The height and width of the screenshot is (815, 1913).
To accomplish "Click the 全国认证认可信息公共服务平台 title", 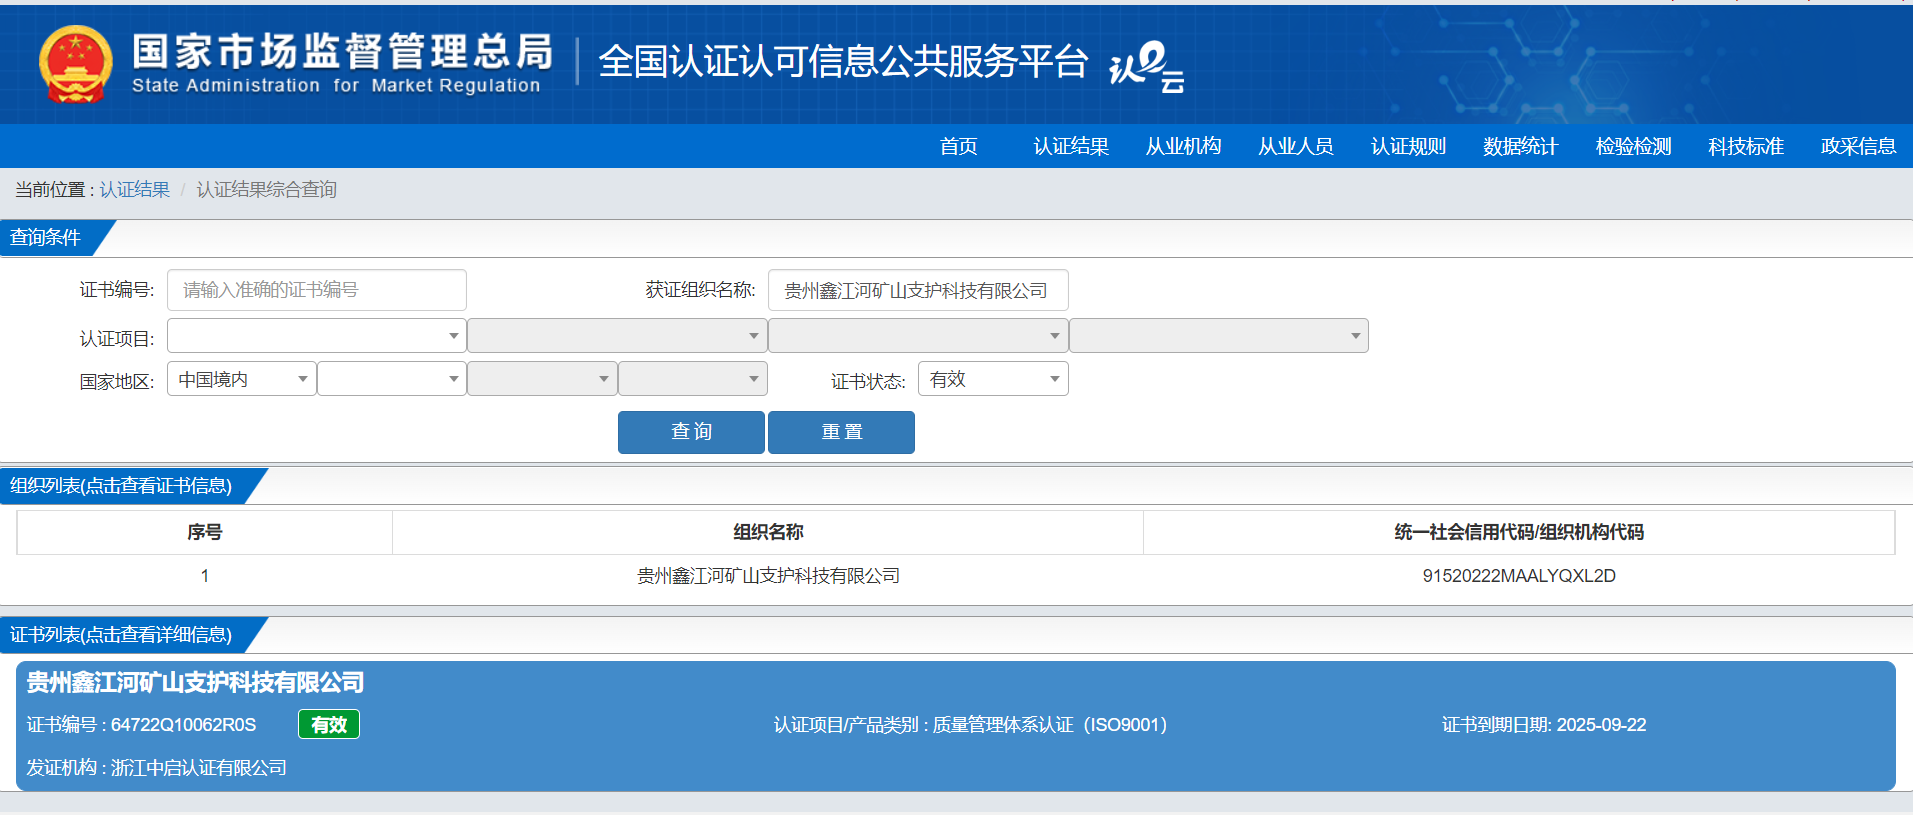I will [843, 62].
